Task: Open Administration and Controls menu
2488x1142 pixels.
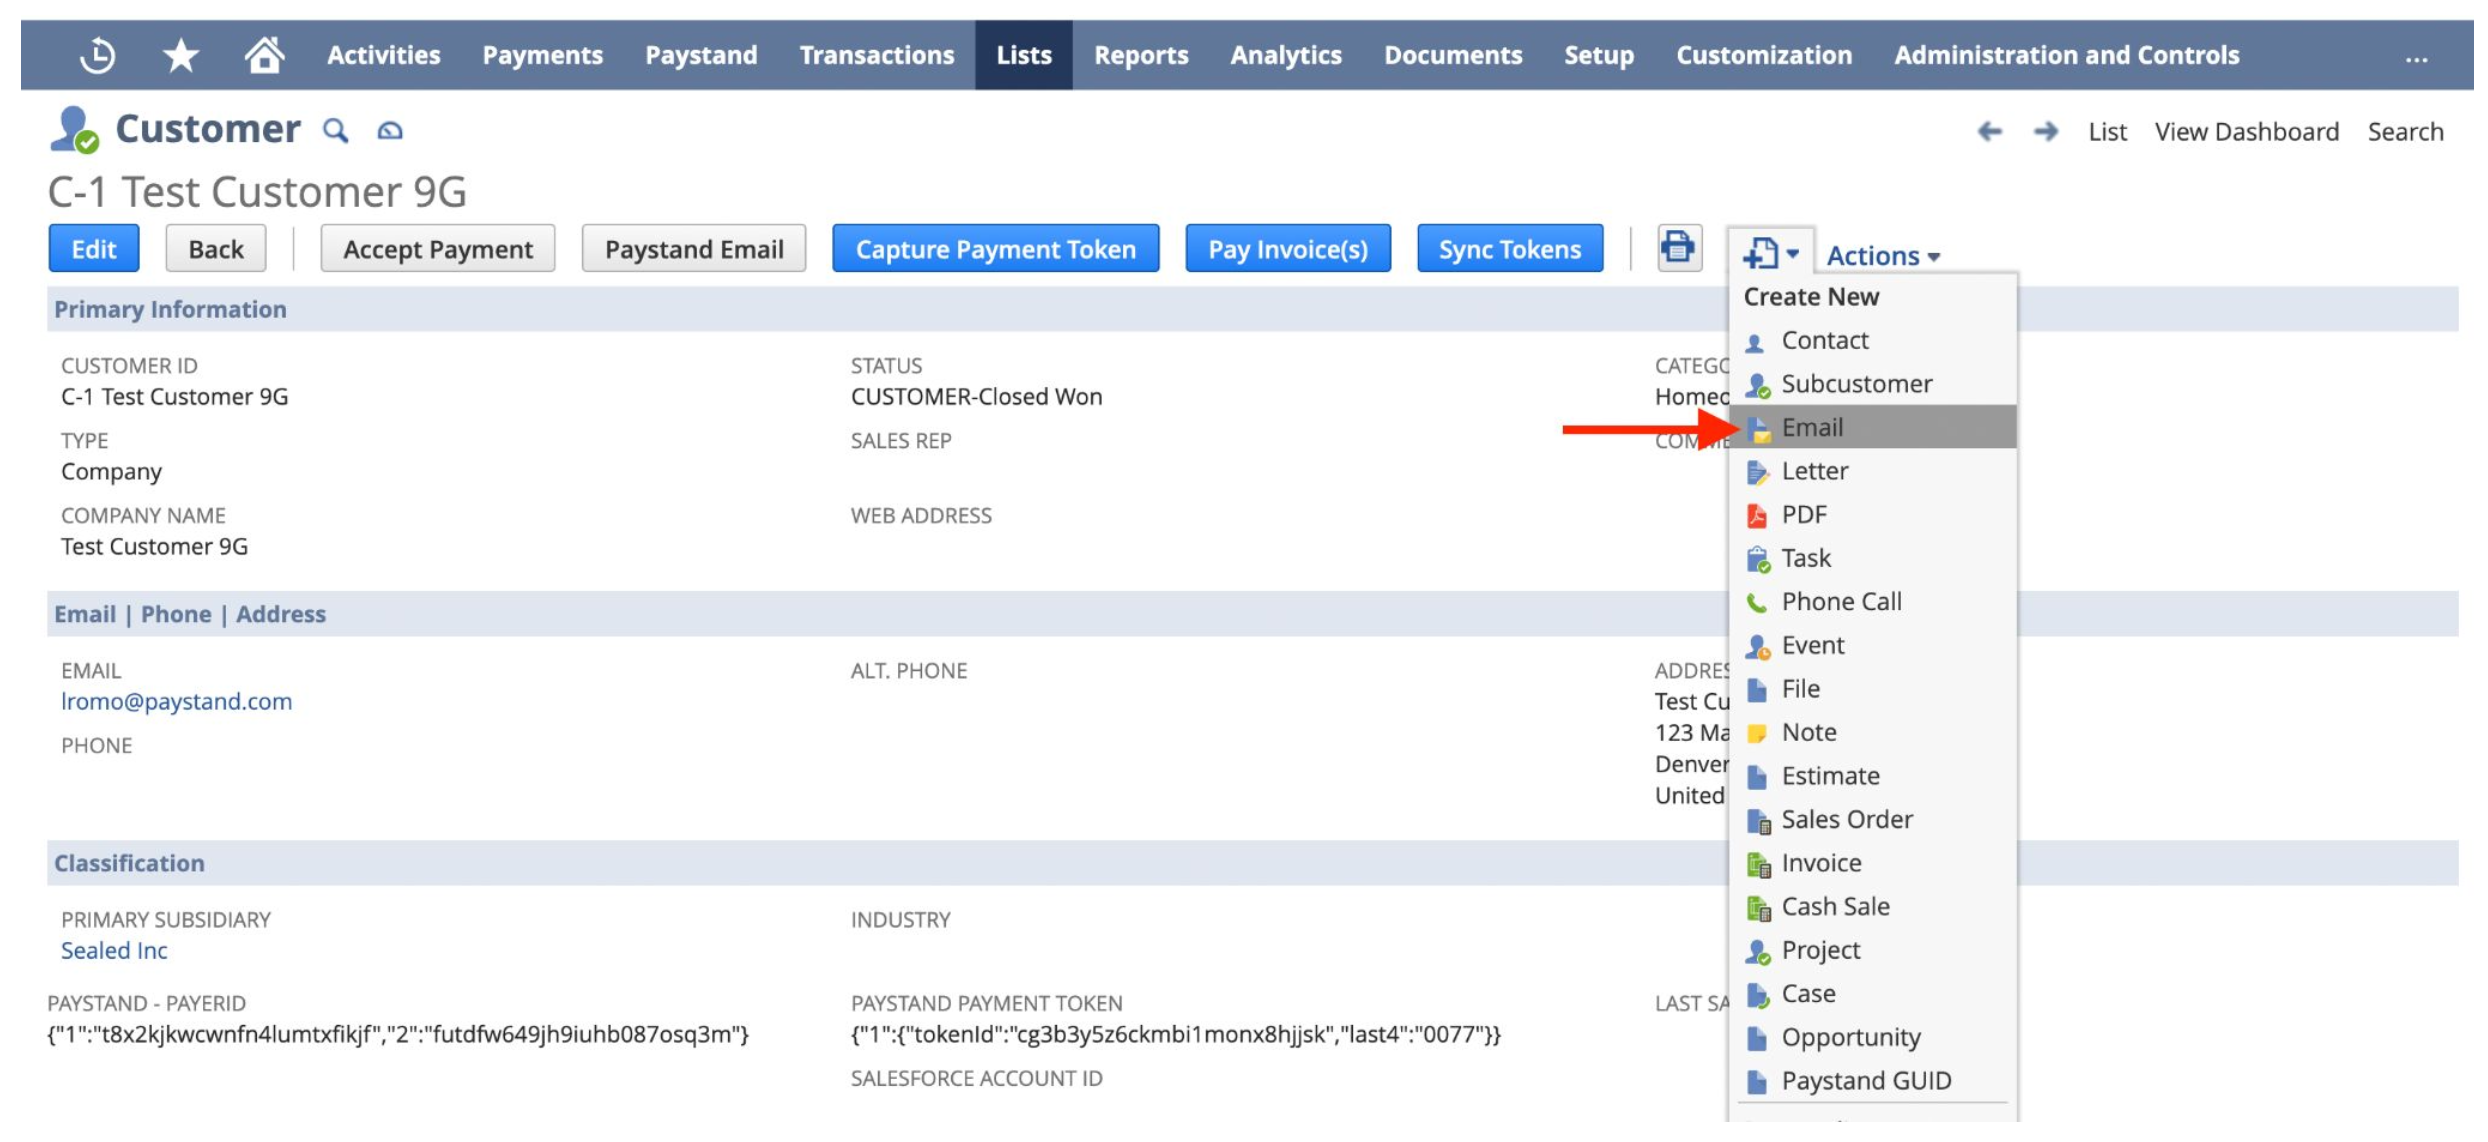Action: pyautogui.click(x=2067, y=55)
